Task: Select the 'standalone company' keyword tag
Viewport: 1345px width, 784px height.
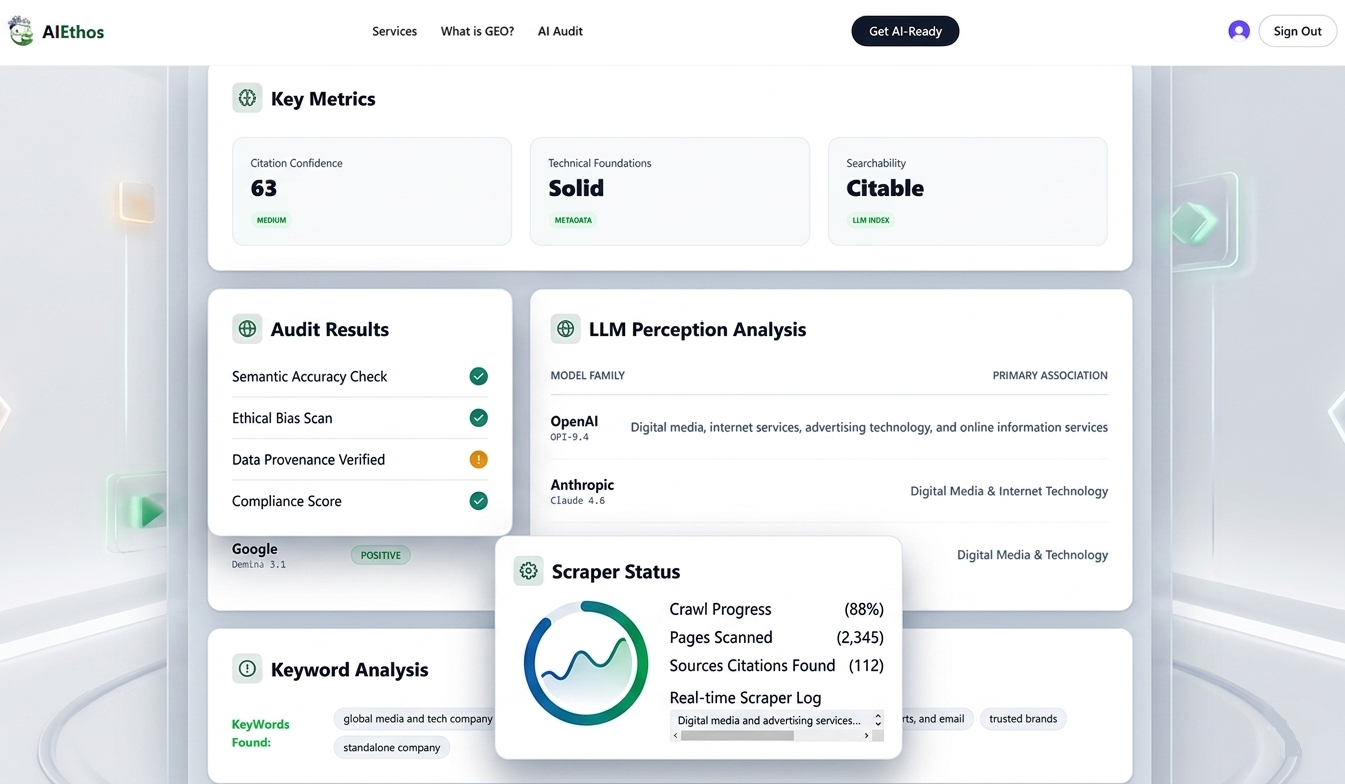Action: pyautogui.click(x=392, y=747)
